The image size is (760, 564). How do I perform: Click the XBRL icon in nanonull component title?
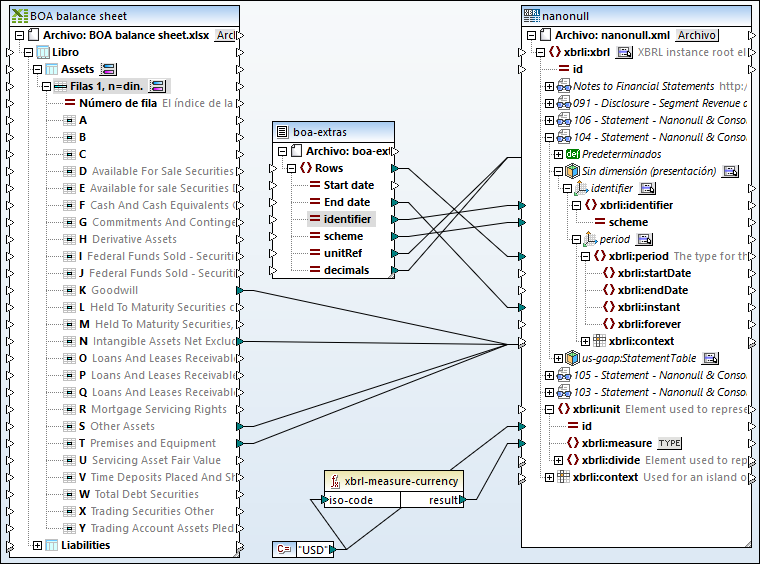tap(532, 16)
